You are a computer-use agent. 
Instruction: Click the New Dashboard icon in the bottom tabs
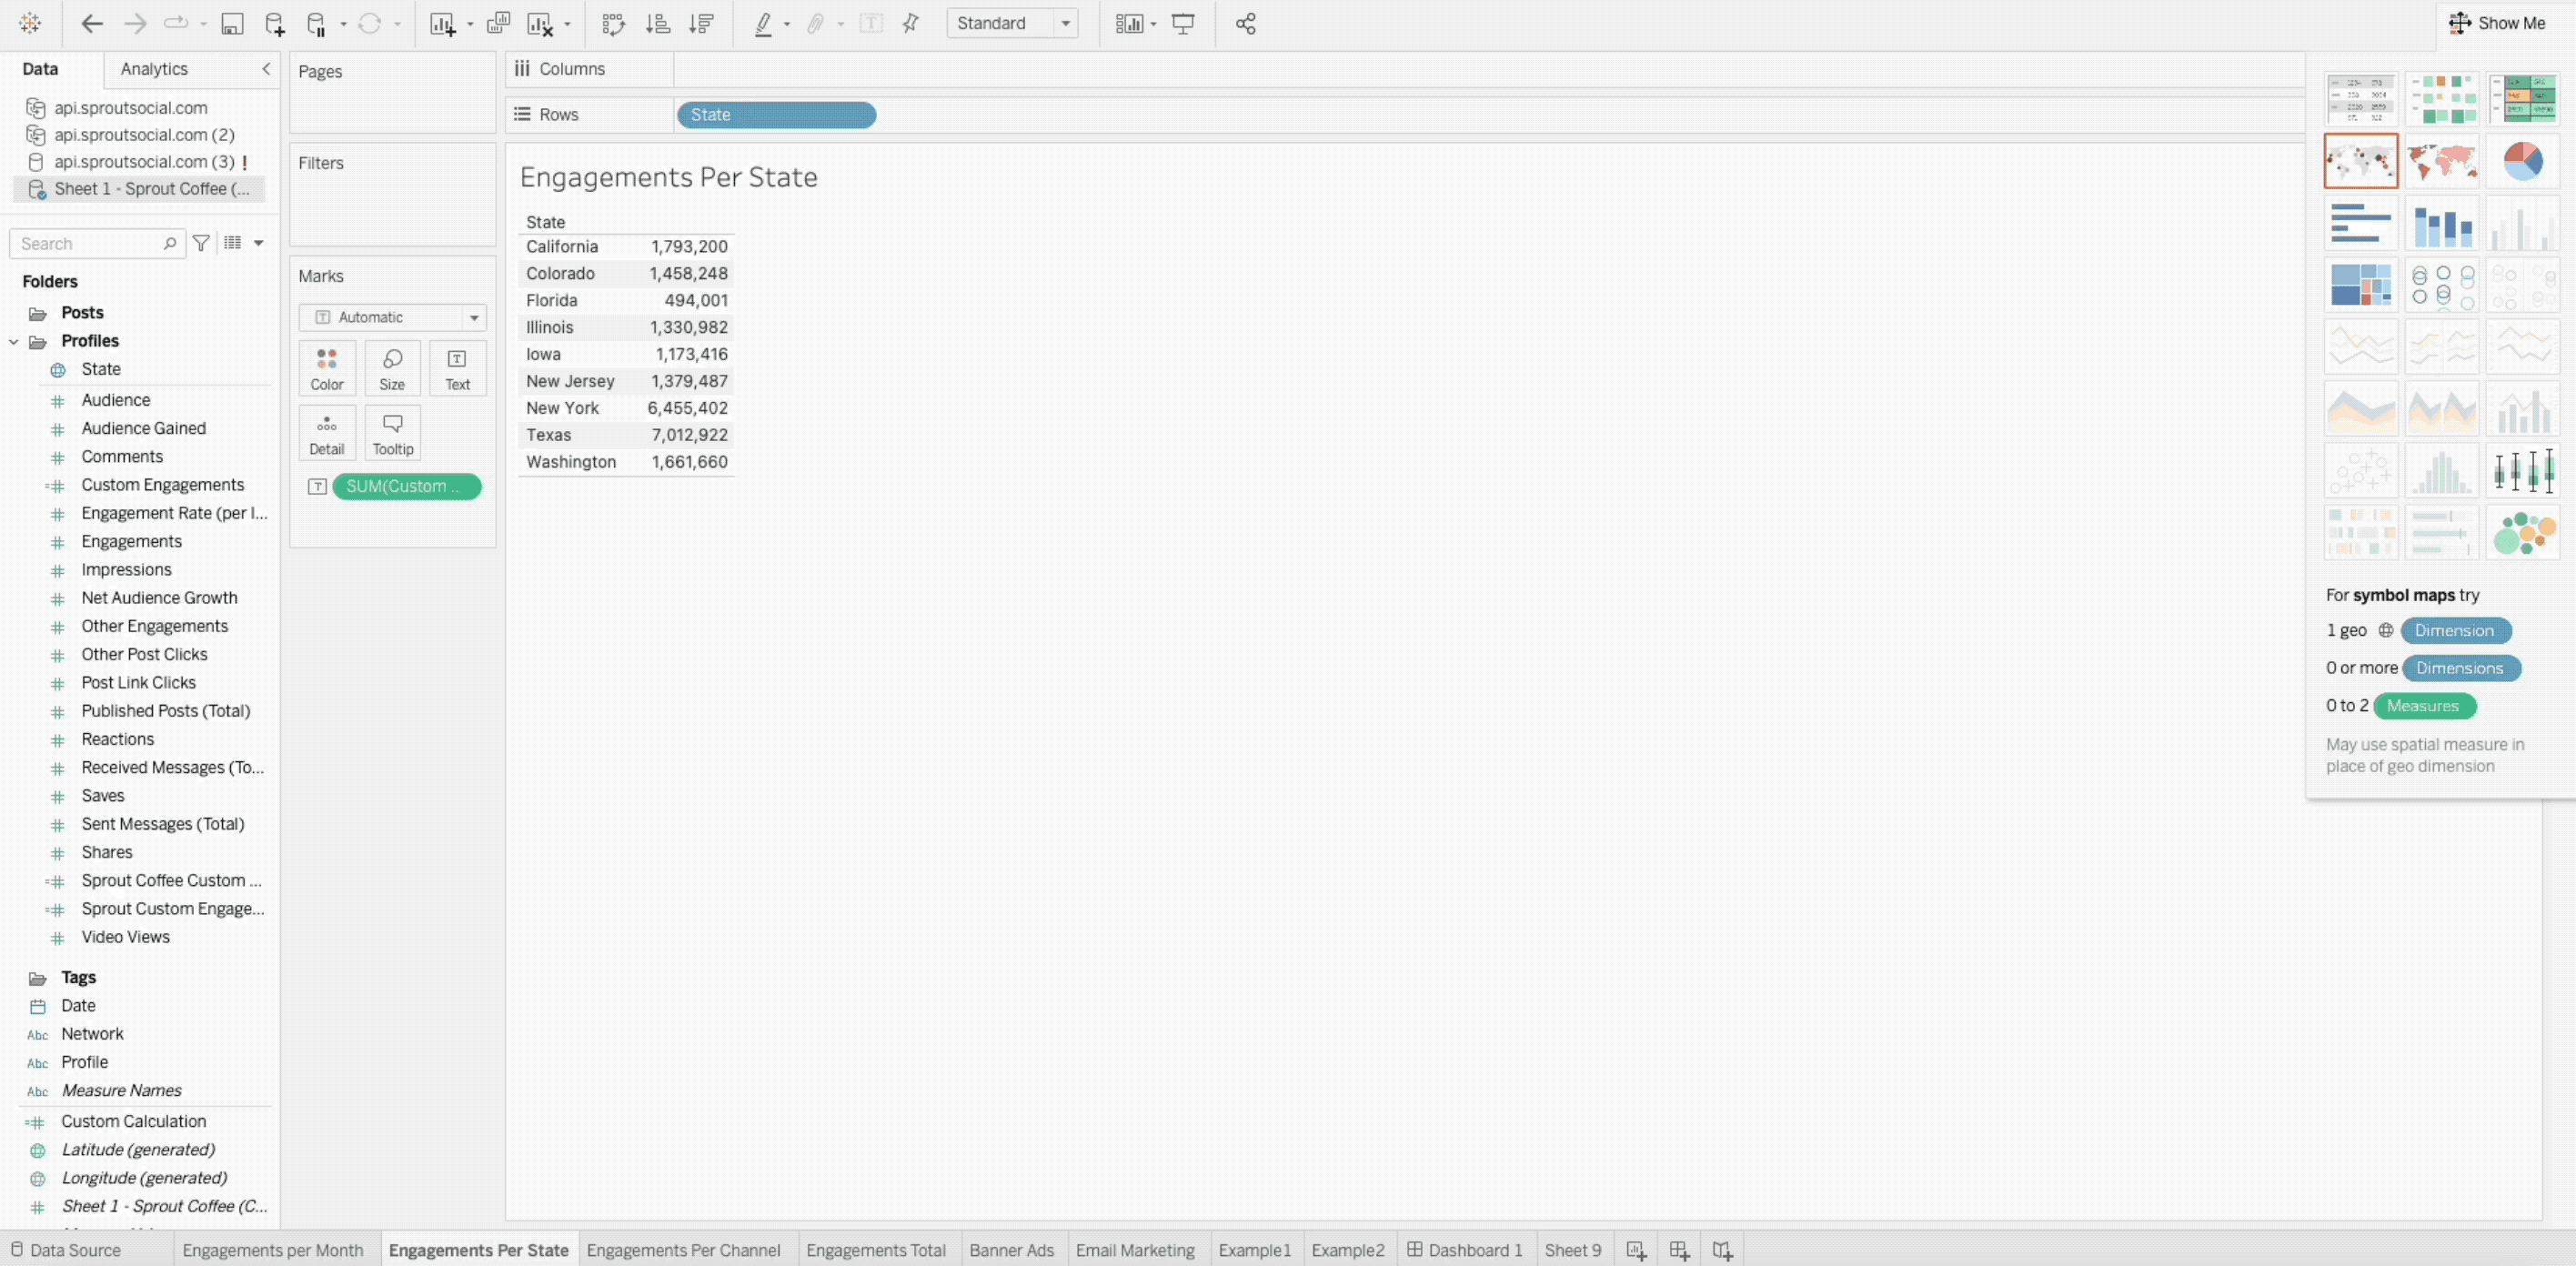pos(1679,1250)
